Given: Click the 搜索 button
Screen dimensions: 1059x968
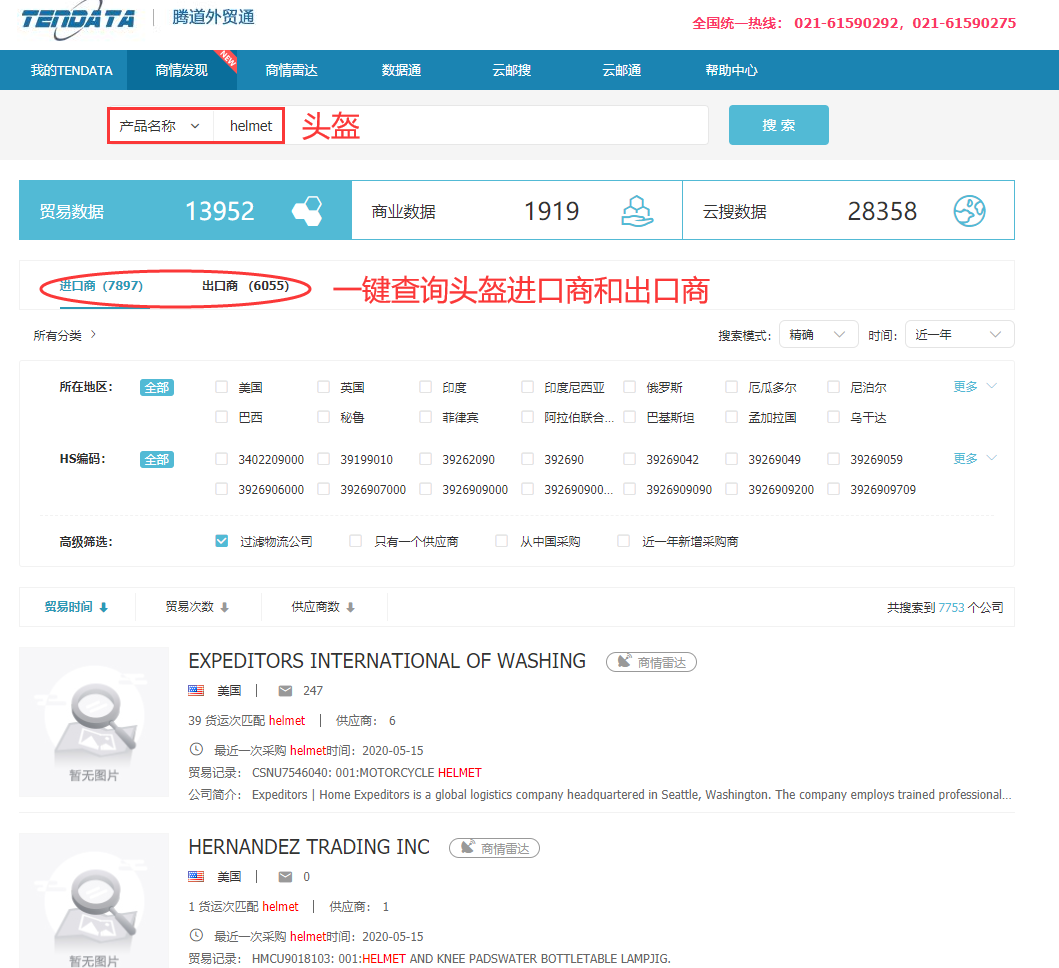Looking at the screenshot, I should [778, 125].
